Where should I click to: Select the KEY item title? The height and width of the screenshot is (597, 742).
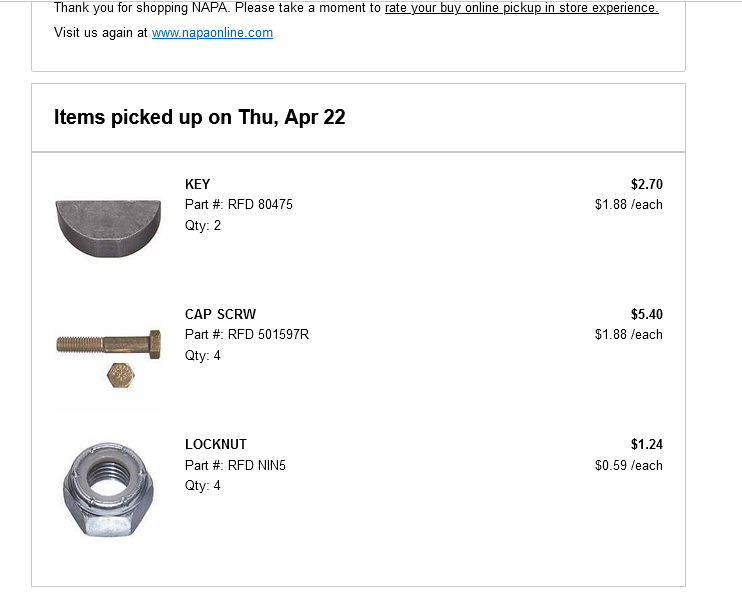point(197,184)
